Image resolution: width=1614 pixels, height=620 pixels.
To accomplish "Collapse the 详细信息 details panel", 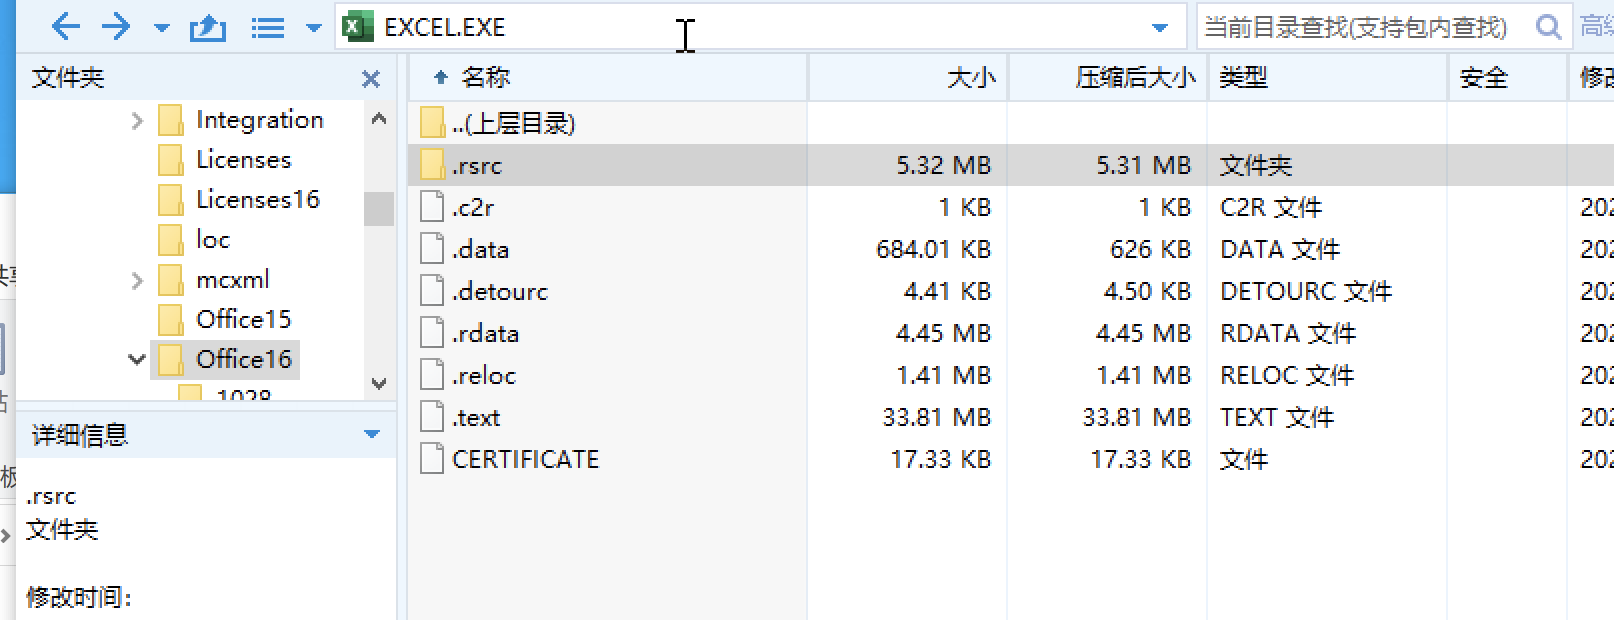I will (372, 435).
